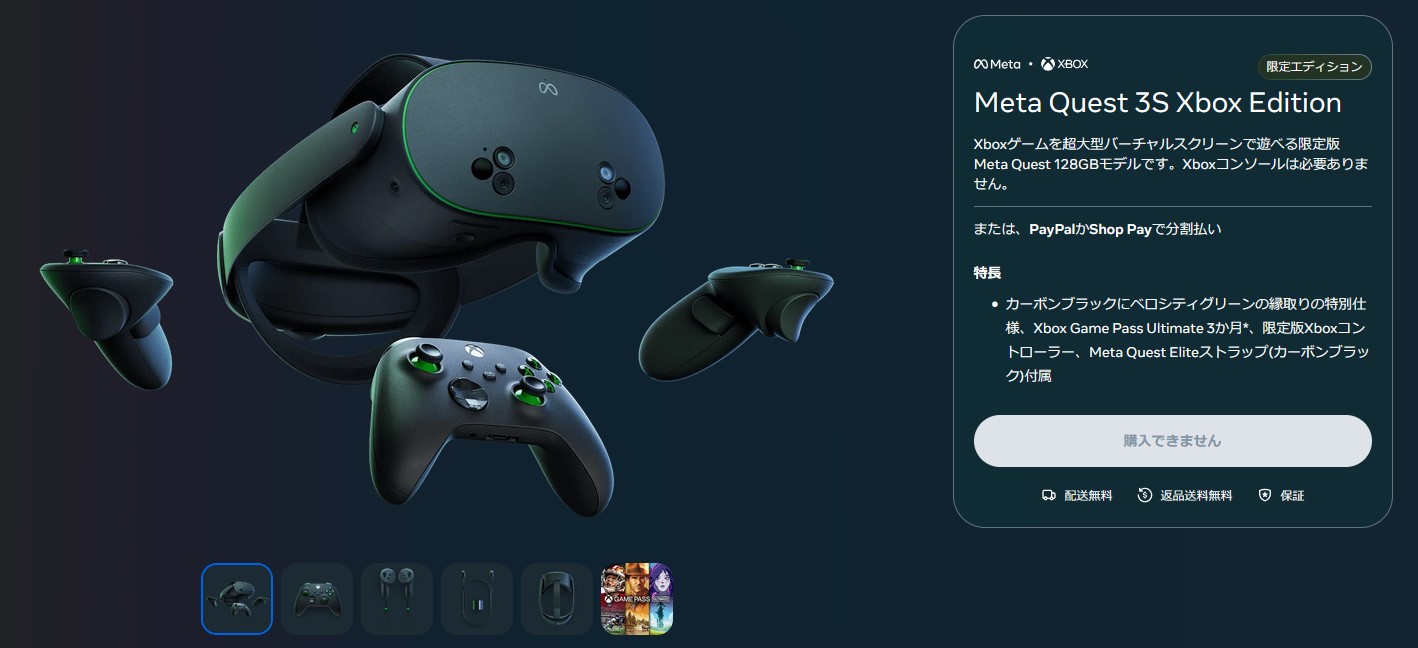The image size is (1418, 648).
Task: Click the PayPal installment payment text
Action: [x=1053, y=229]
